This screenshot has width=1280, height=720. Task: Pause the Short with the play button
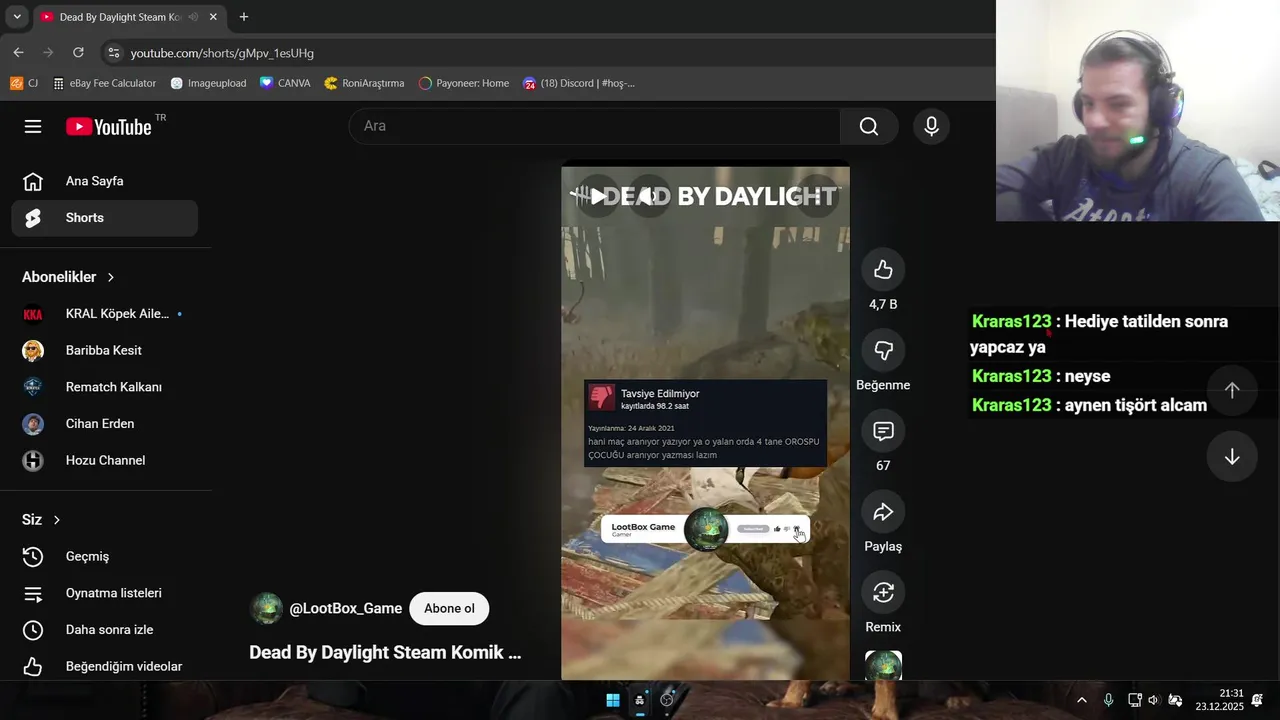pos(597,196)
